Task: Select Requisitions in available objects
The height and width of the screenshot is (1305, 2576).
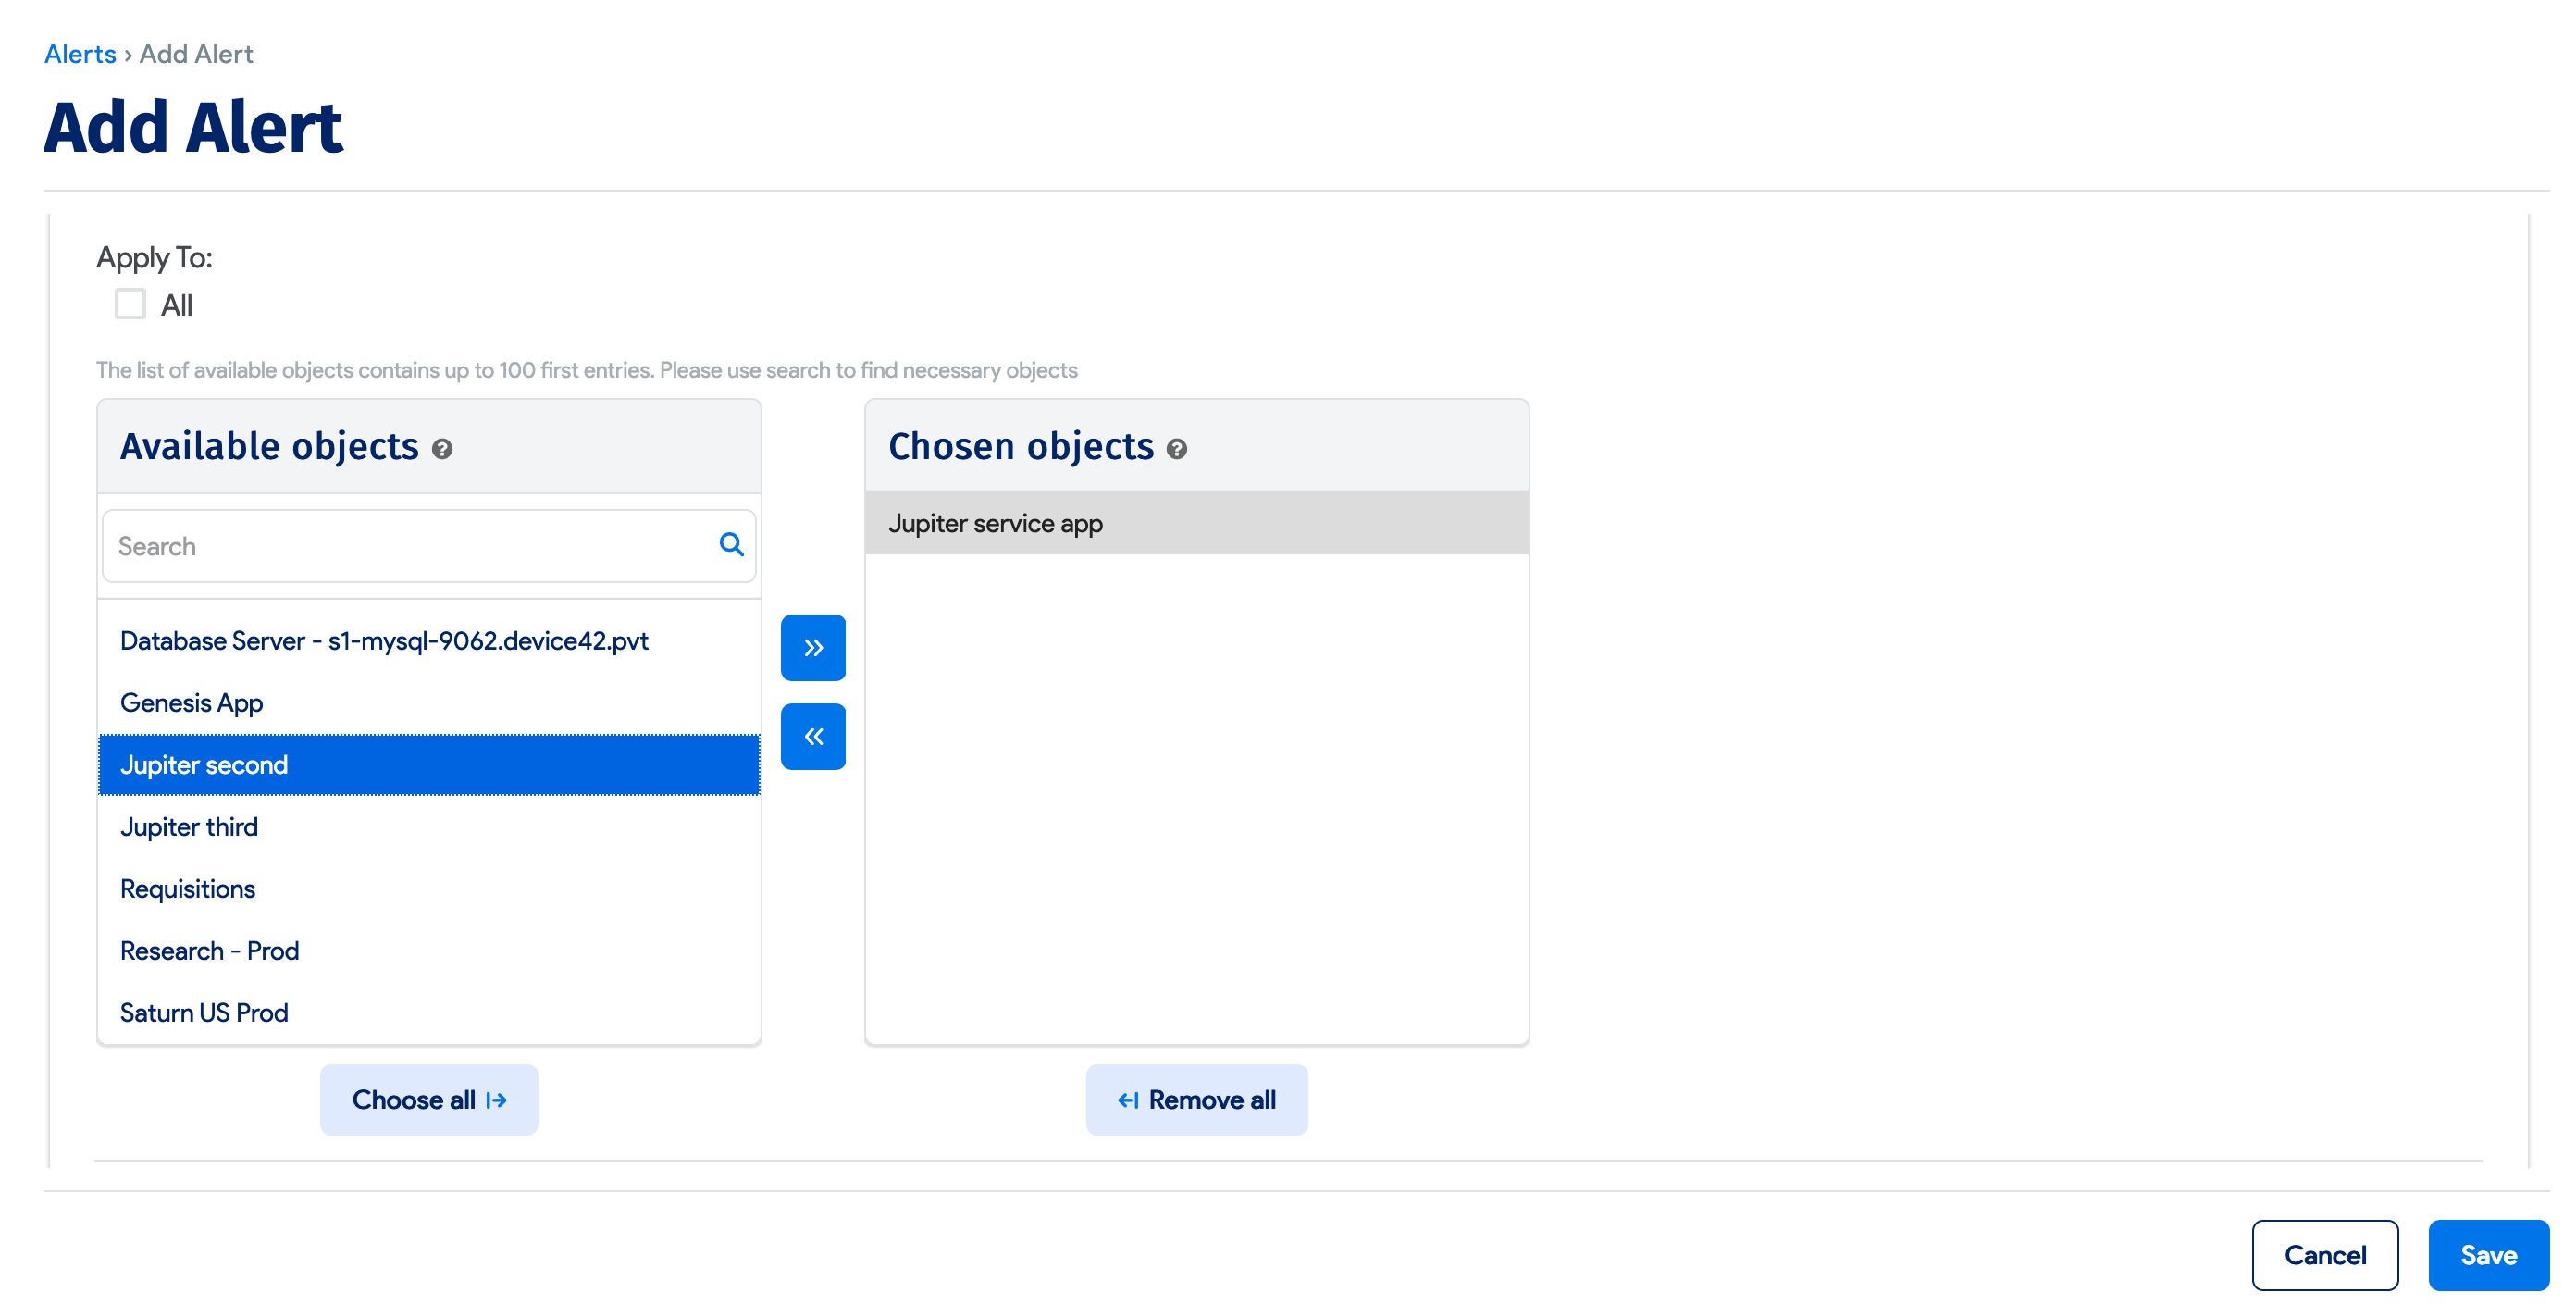Action: click(x=188, y=889)
